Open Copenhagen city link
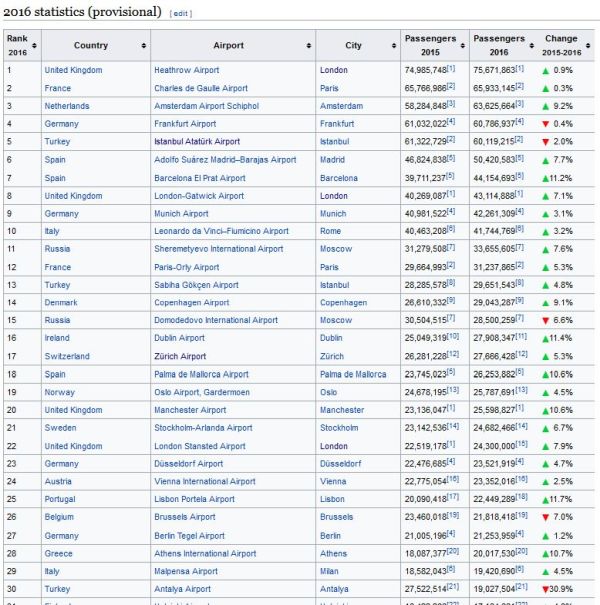The image size is (600, 605). 343,302
